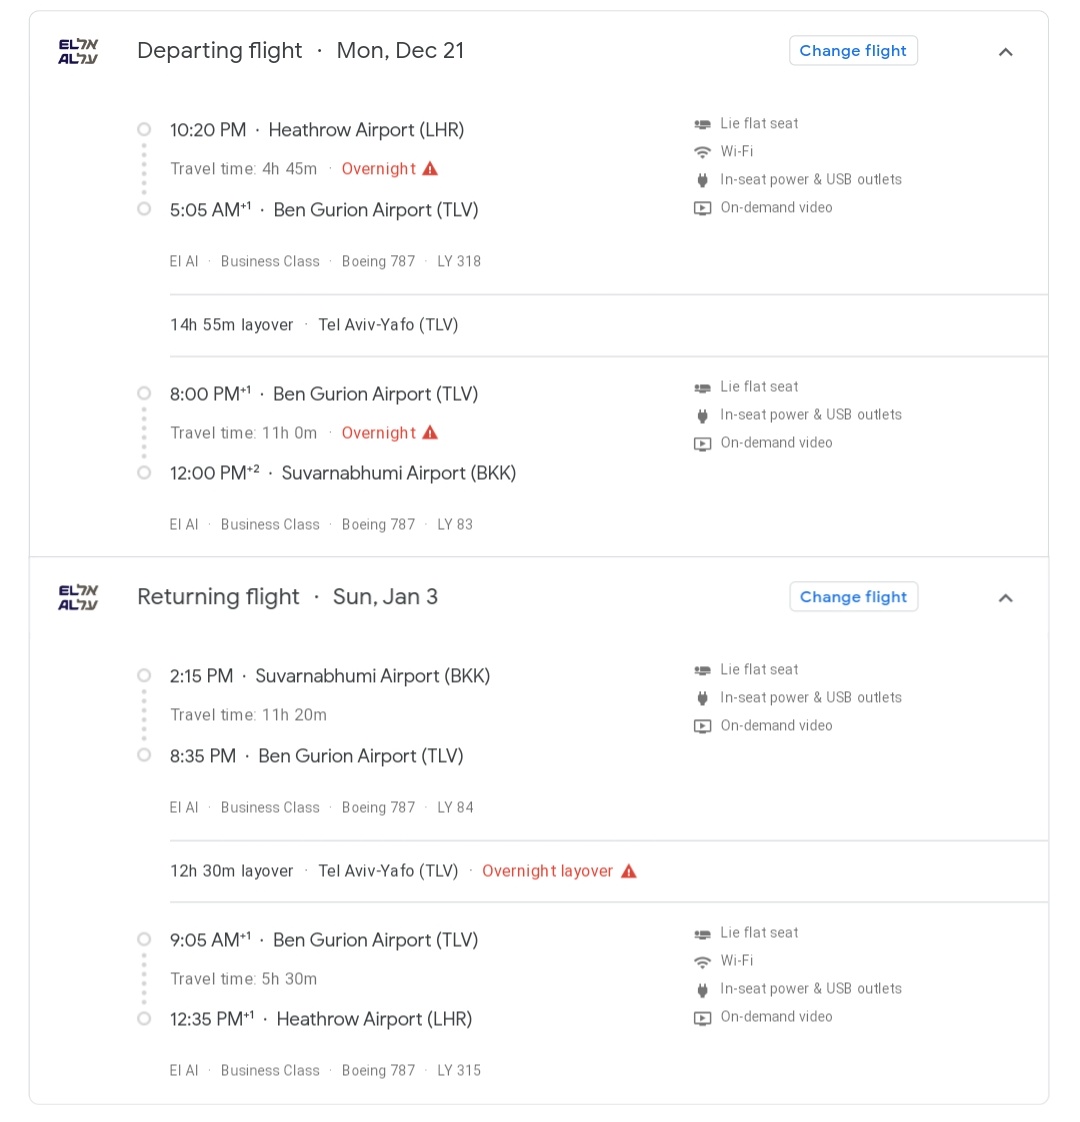
Task: Click the 10:20 PM Heathrow Airport departure line
Action: [317, 130]
